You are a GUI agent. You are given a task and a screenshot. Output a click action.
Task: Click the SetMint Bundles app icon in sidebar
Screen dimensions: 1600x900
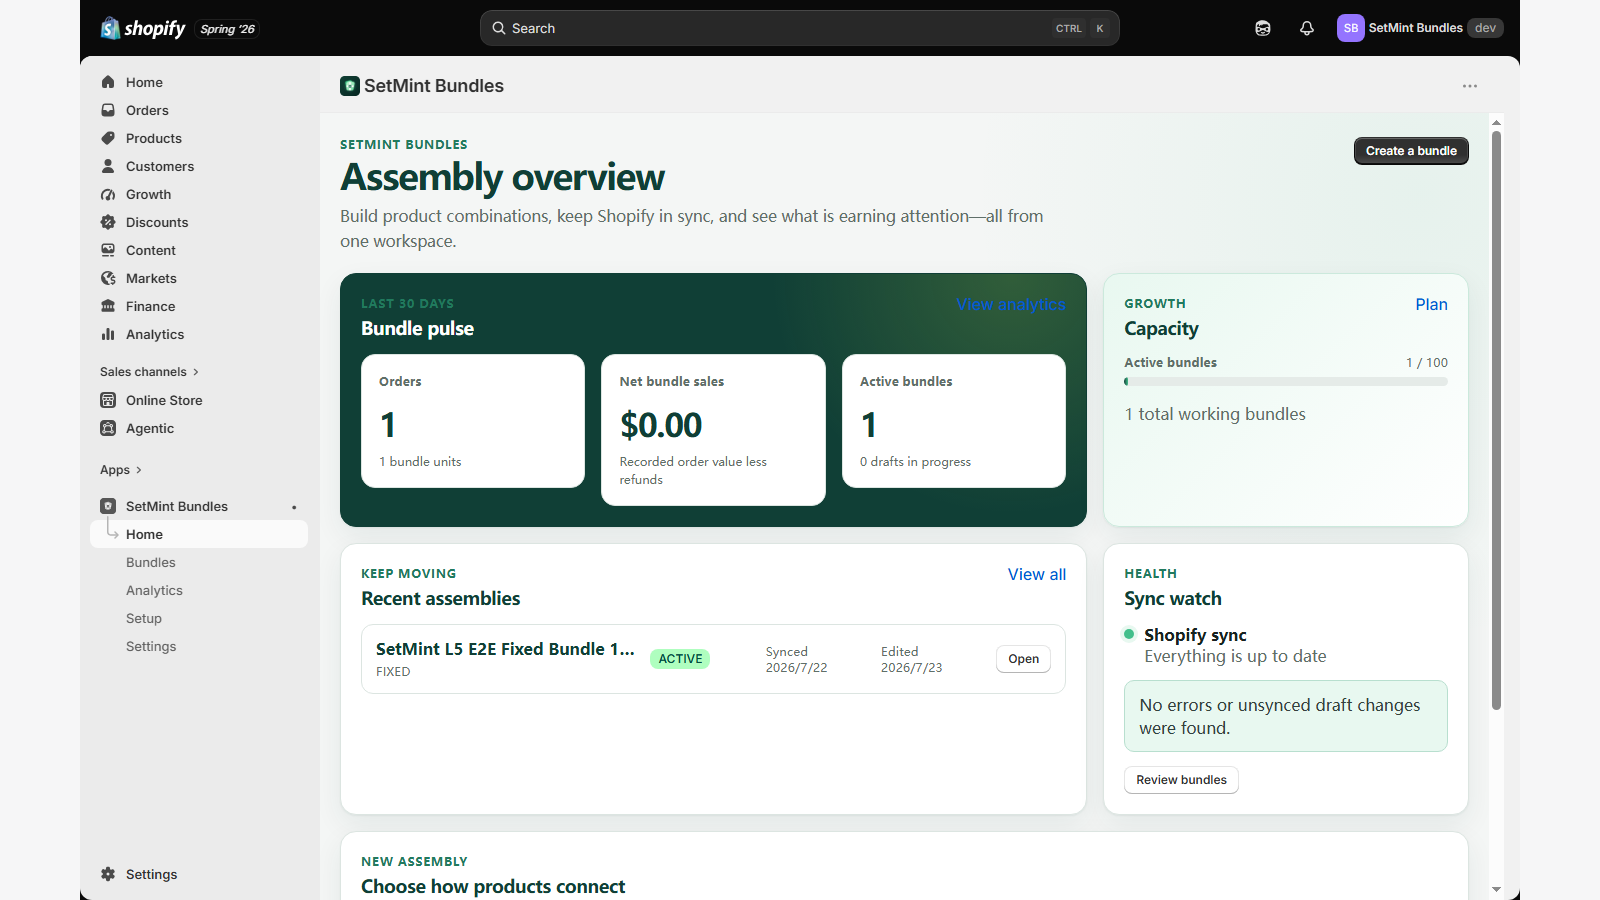tap(108, 506)
